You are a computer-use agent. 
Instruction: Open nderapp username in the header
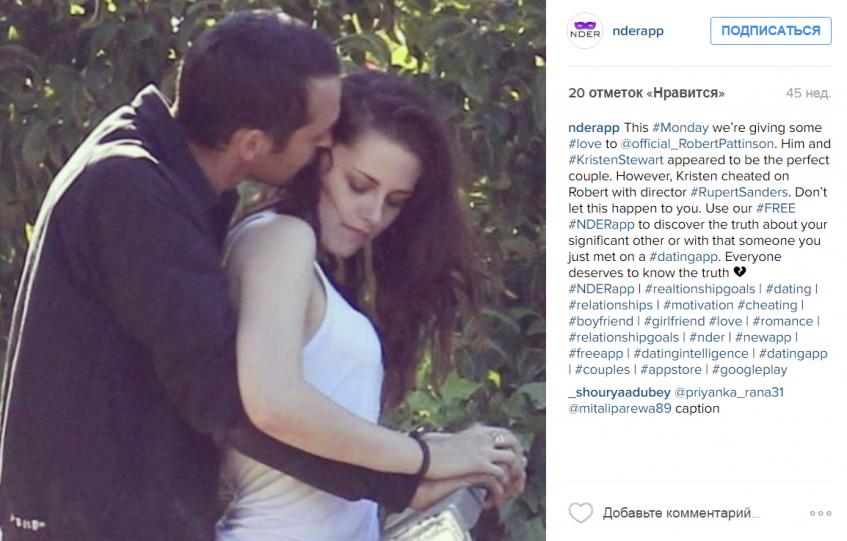pyautogui.click(x=638, y=31)
